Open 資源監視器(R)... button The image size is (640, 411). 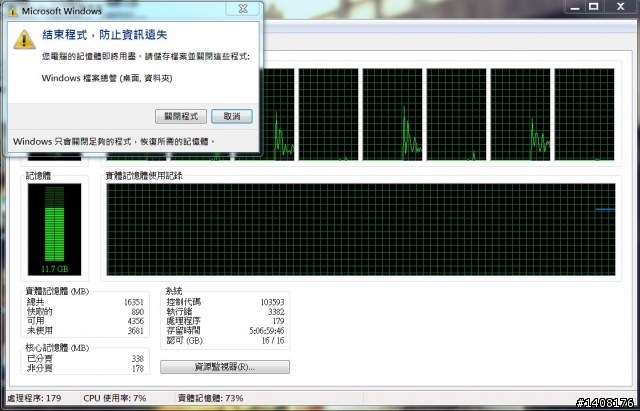pyautogui.click(x=225, y=367)
